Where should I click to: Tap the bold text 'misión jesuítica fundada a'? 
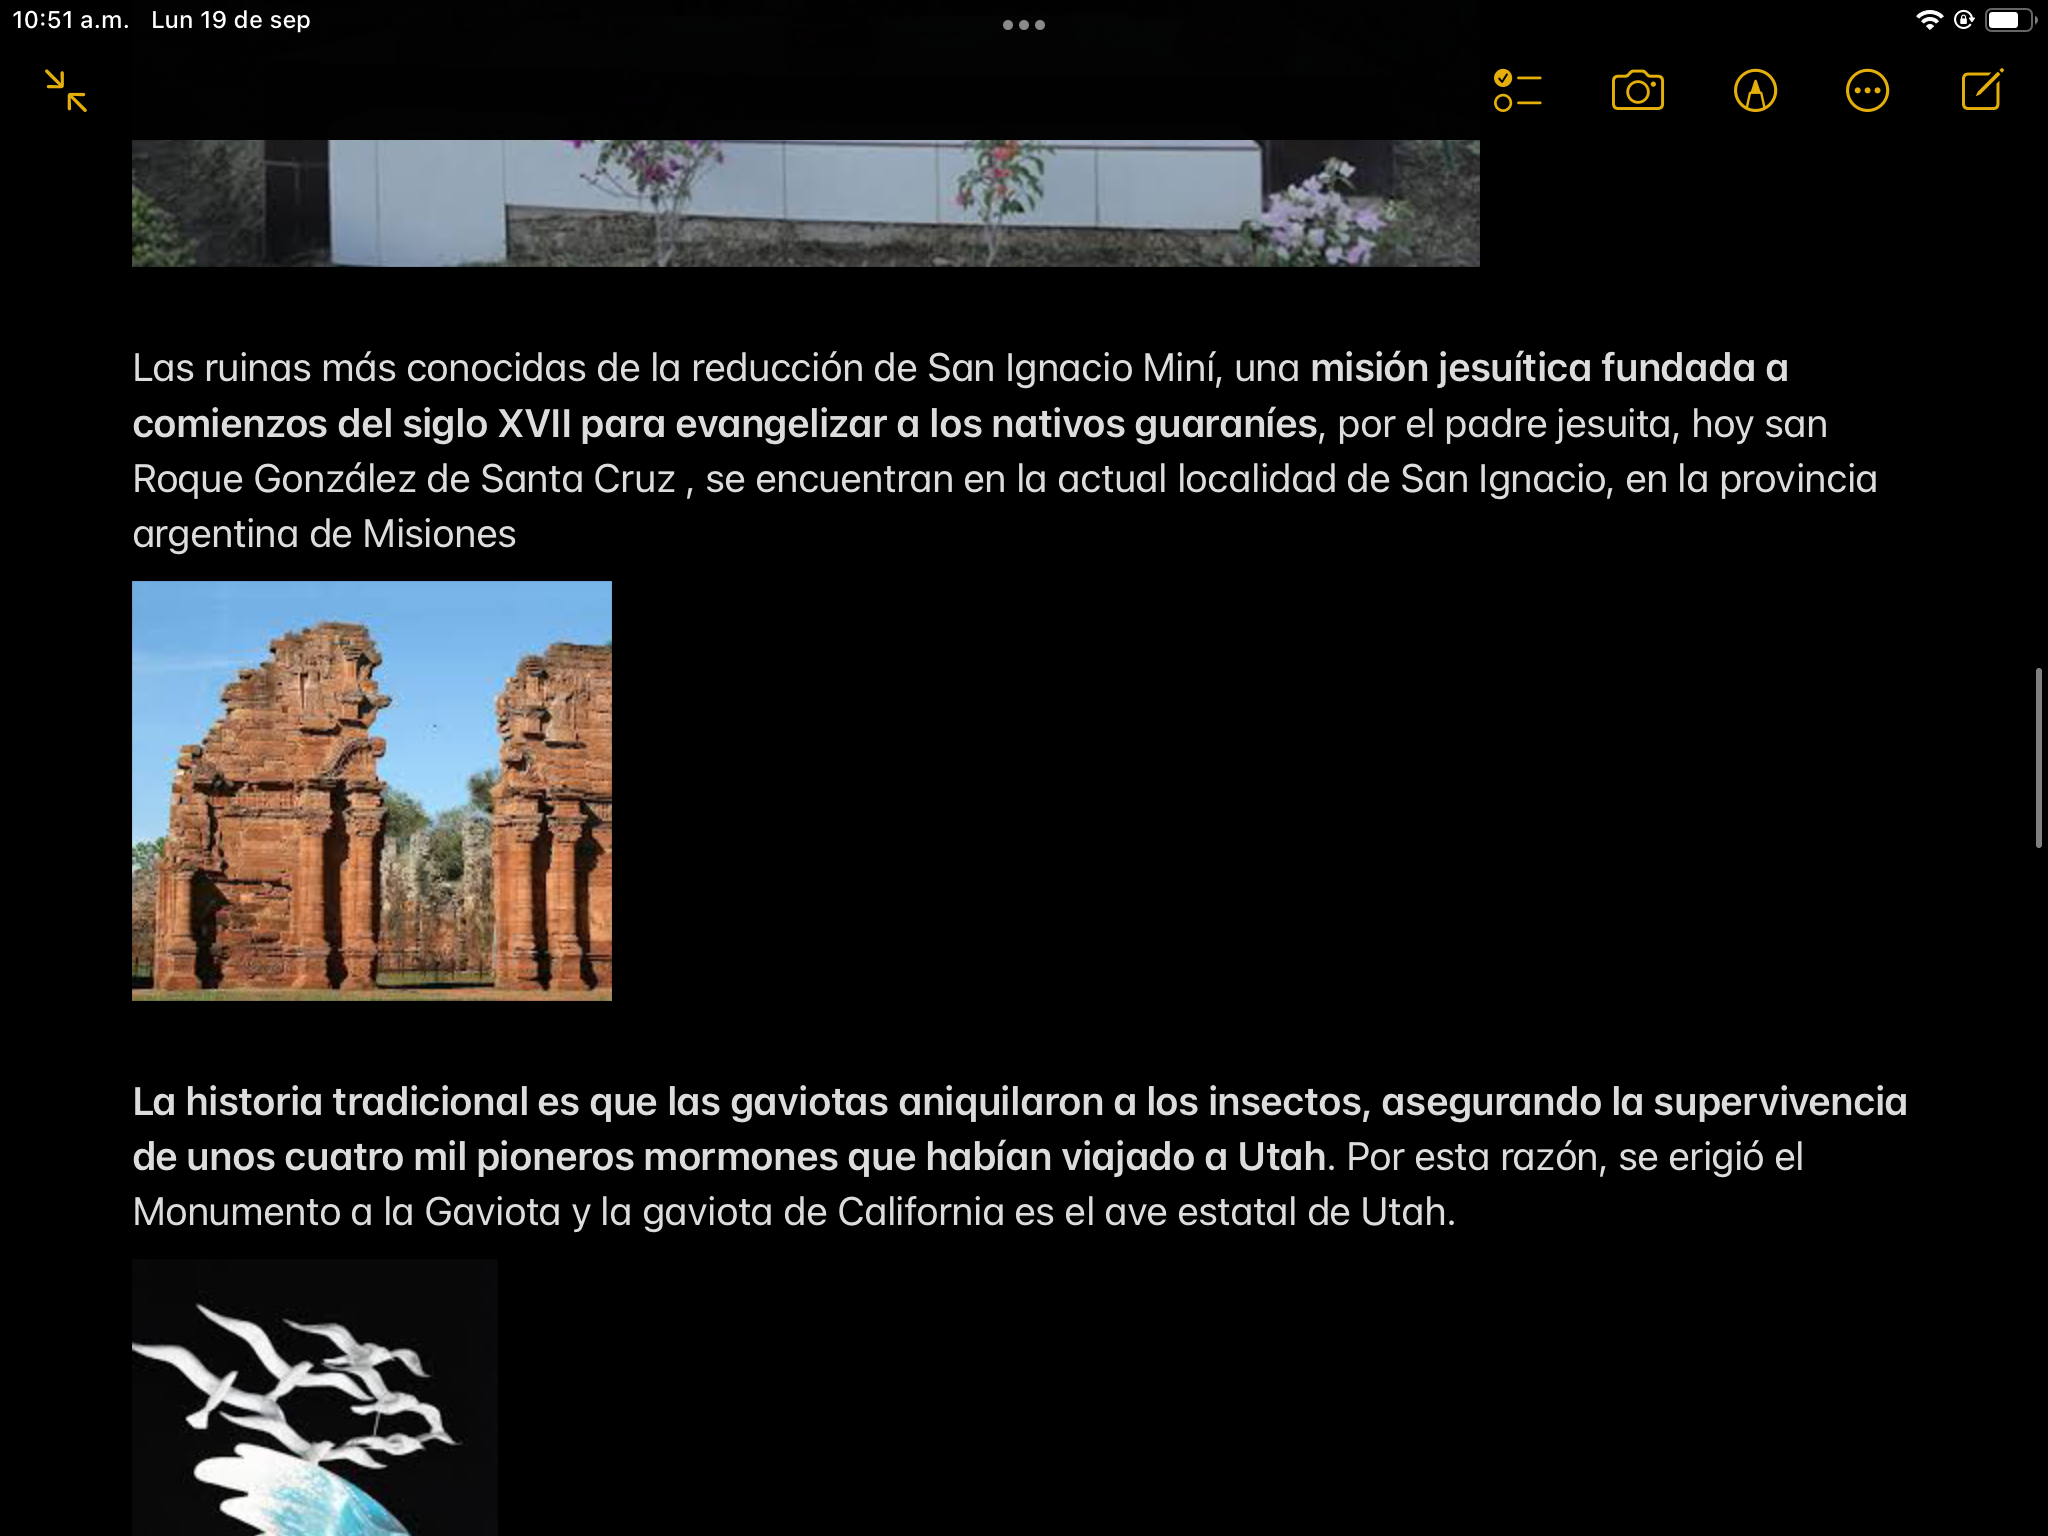(x=1548, y=369)
